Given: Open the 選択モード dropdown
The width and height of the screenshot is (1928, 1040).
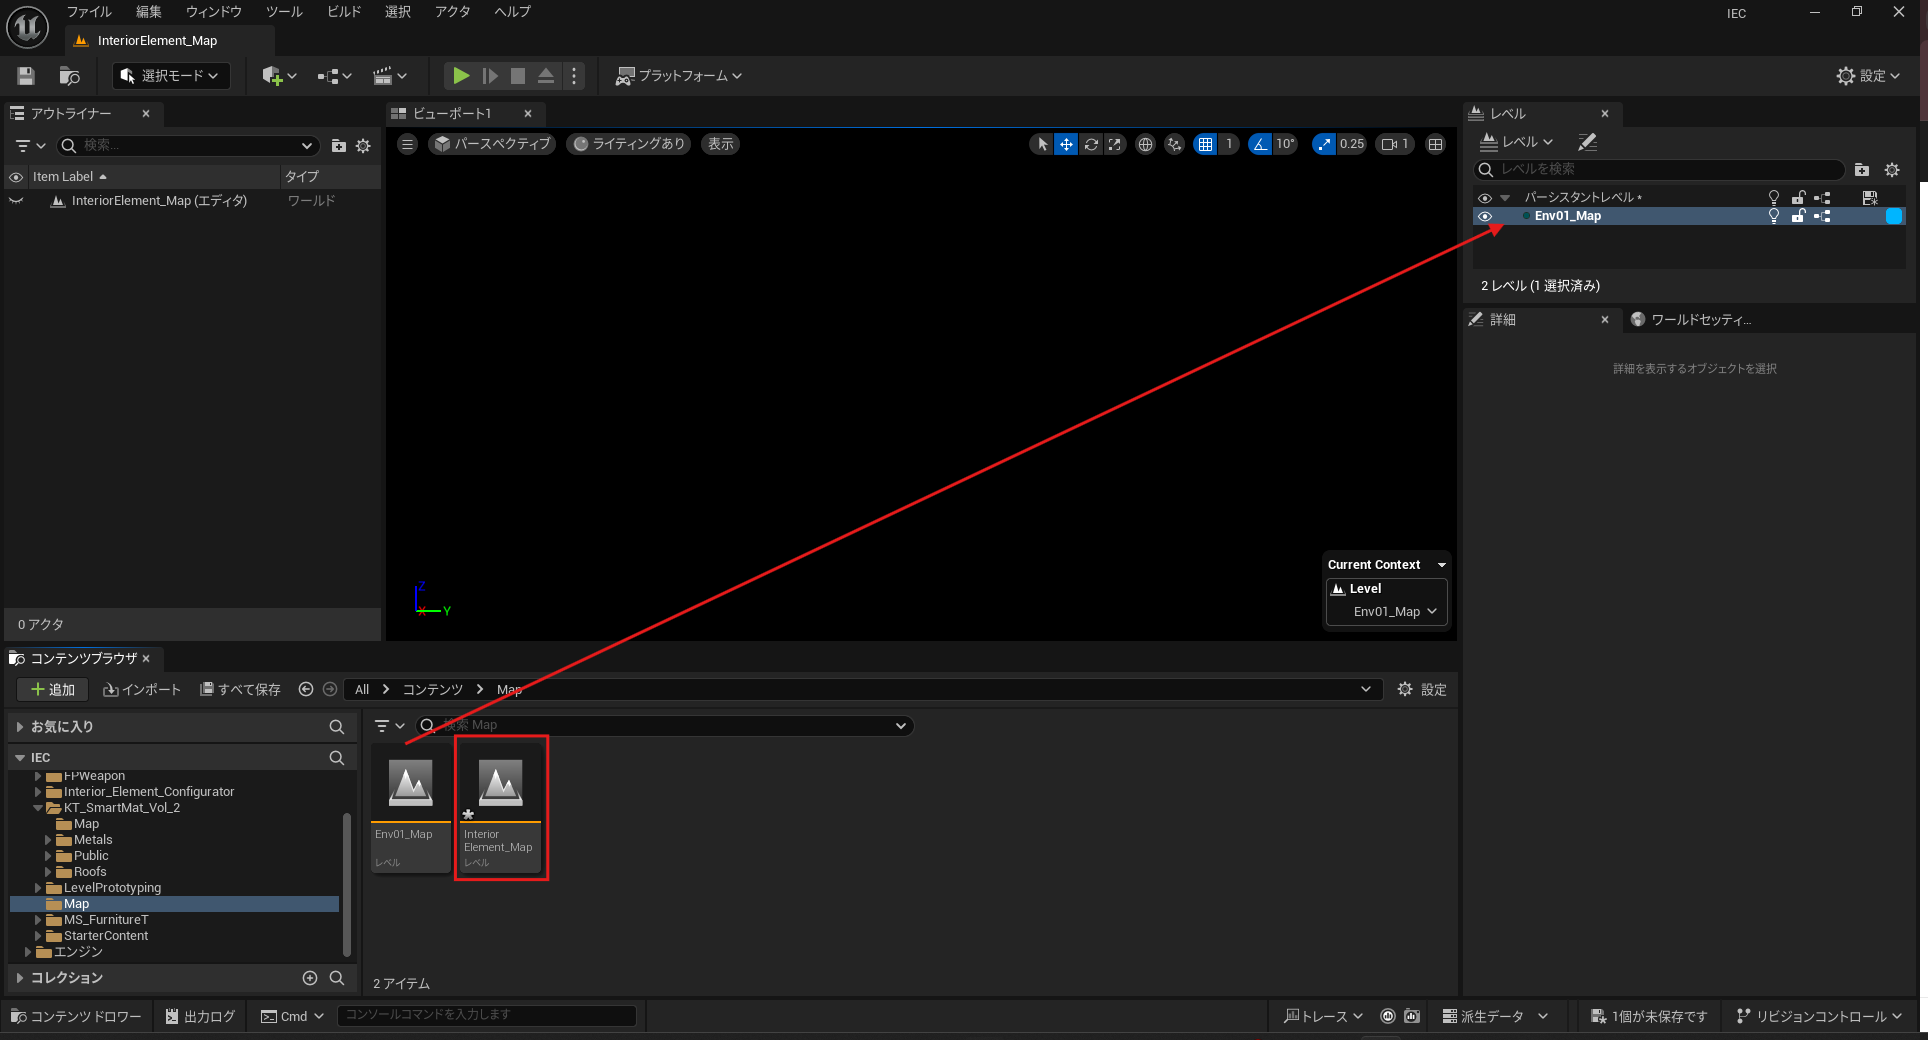Looking at the screenshot, I should [x=171, y=76].
